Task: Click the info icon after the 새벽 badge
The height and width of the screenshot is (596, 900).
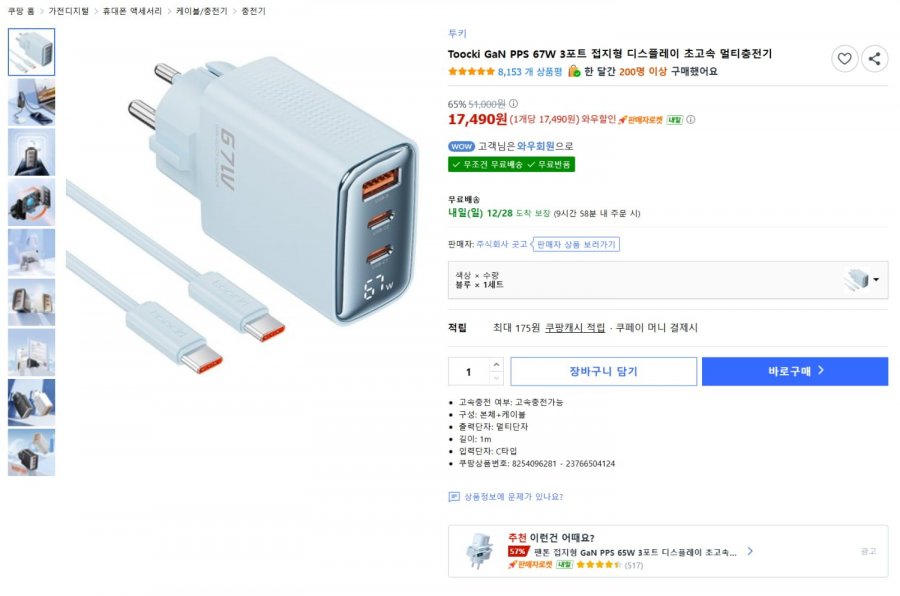Action: pos(690,120)
